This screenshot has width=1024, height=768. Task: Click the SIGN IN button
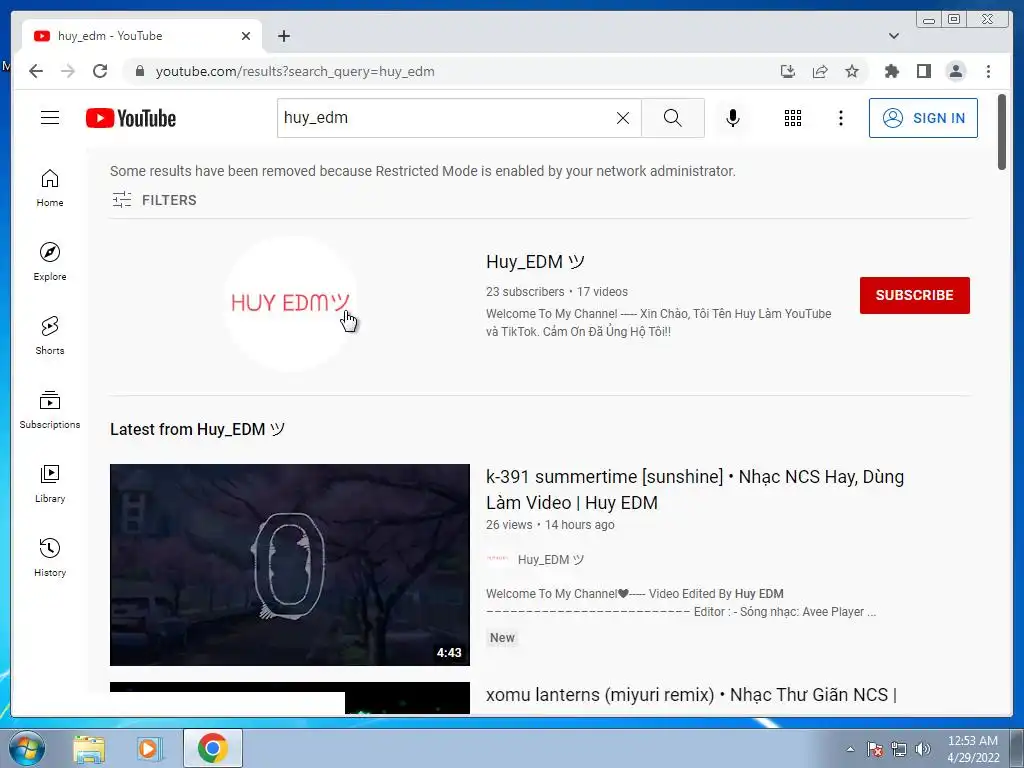click(923, 118)
